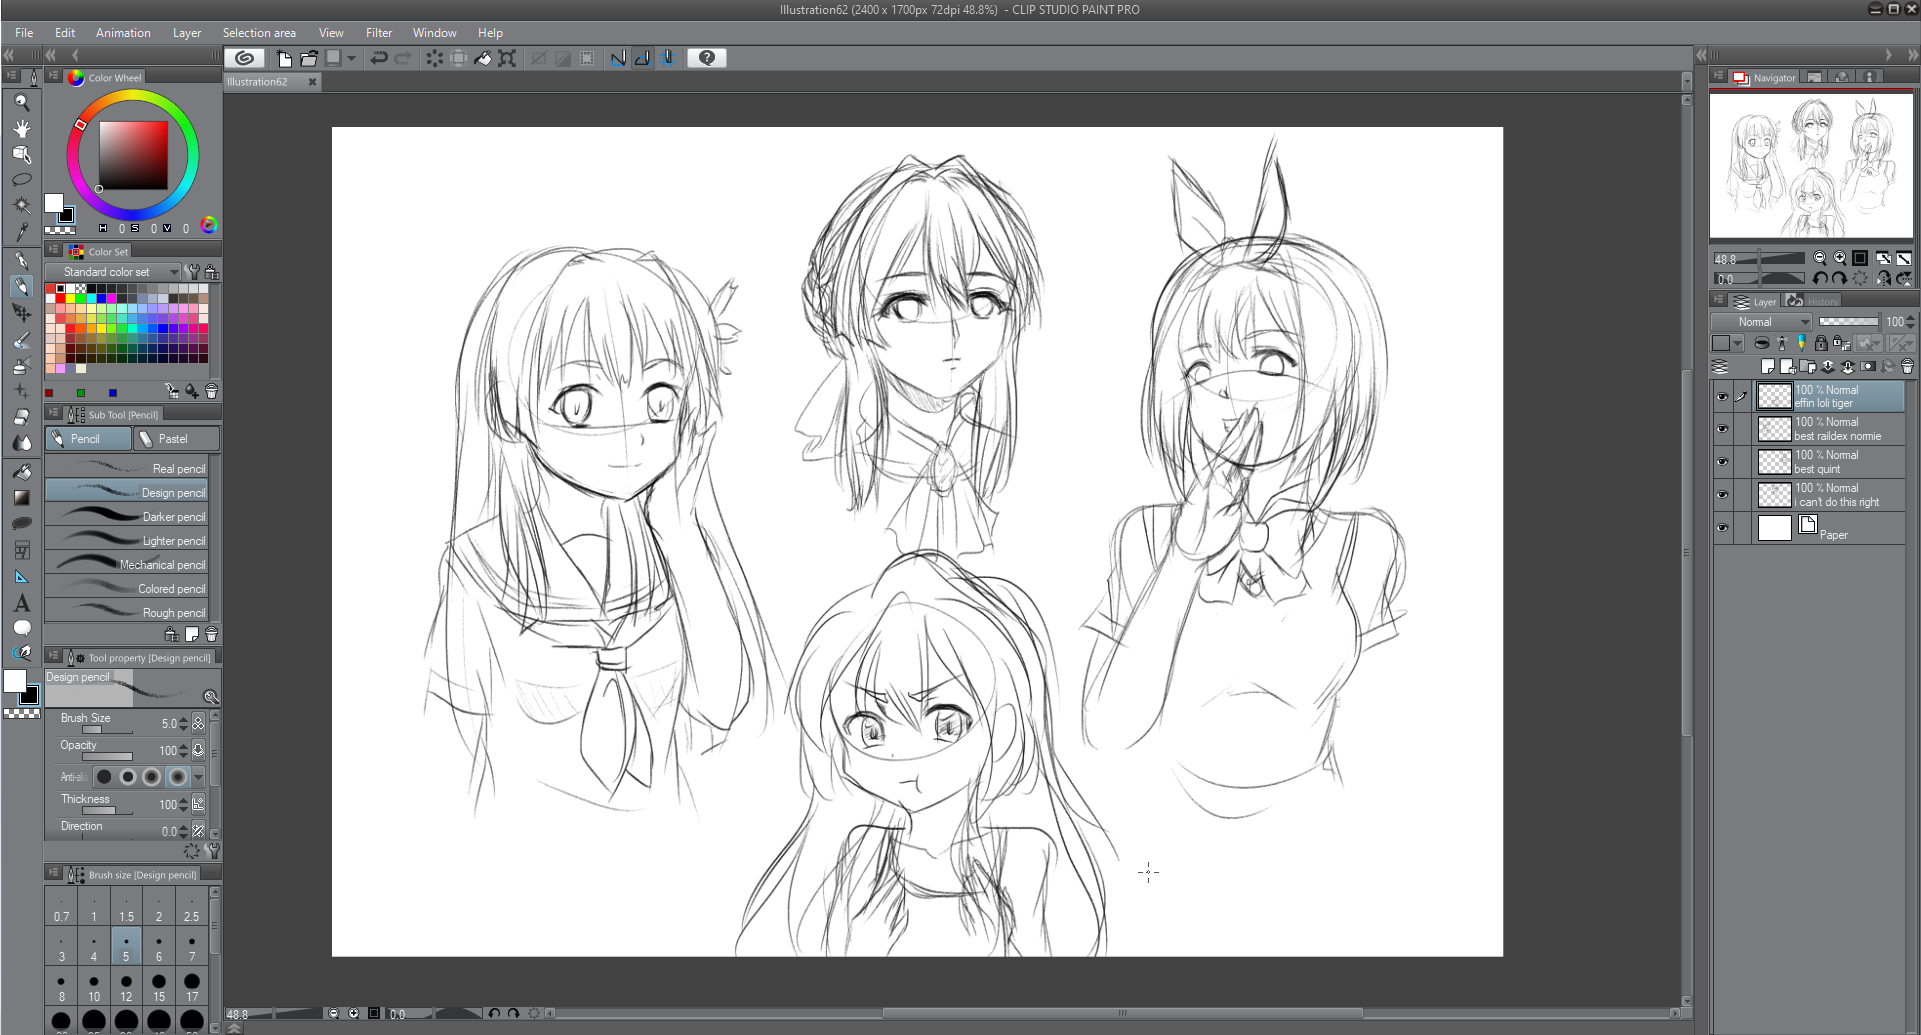This screenshot has height=1035, width=1921.
Task: Choose the Mechanical pencil brush
Action: pos(127,565)
